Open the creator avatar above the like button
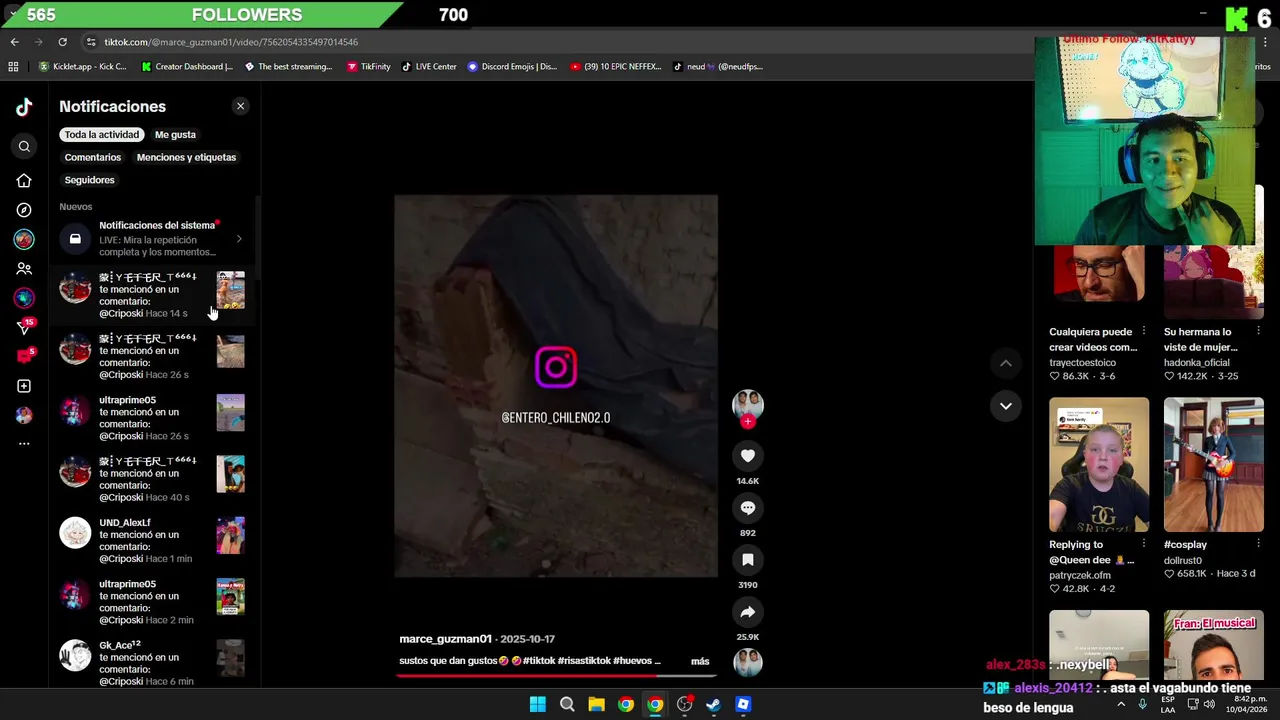This screenshot has height=720, width=1280. (747, 404)
